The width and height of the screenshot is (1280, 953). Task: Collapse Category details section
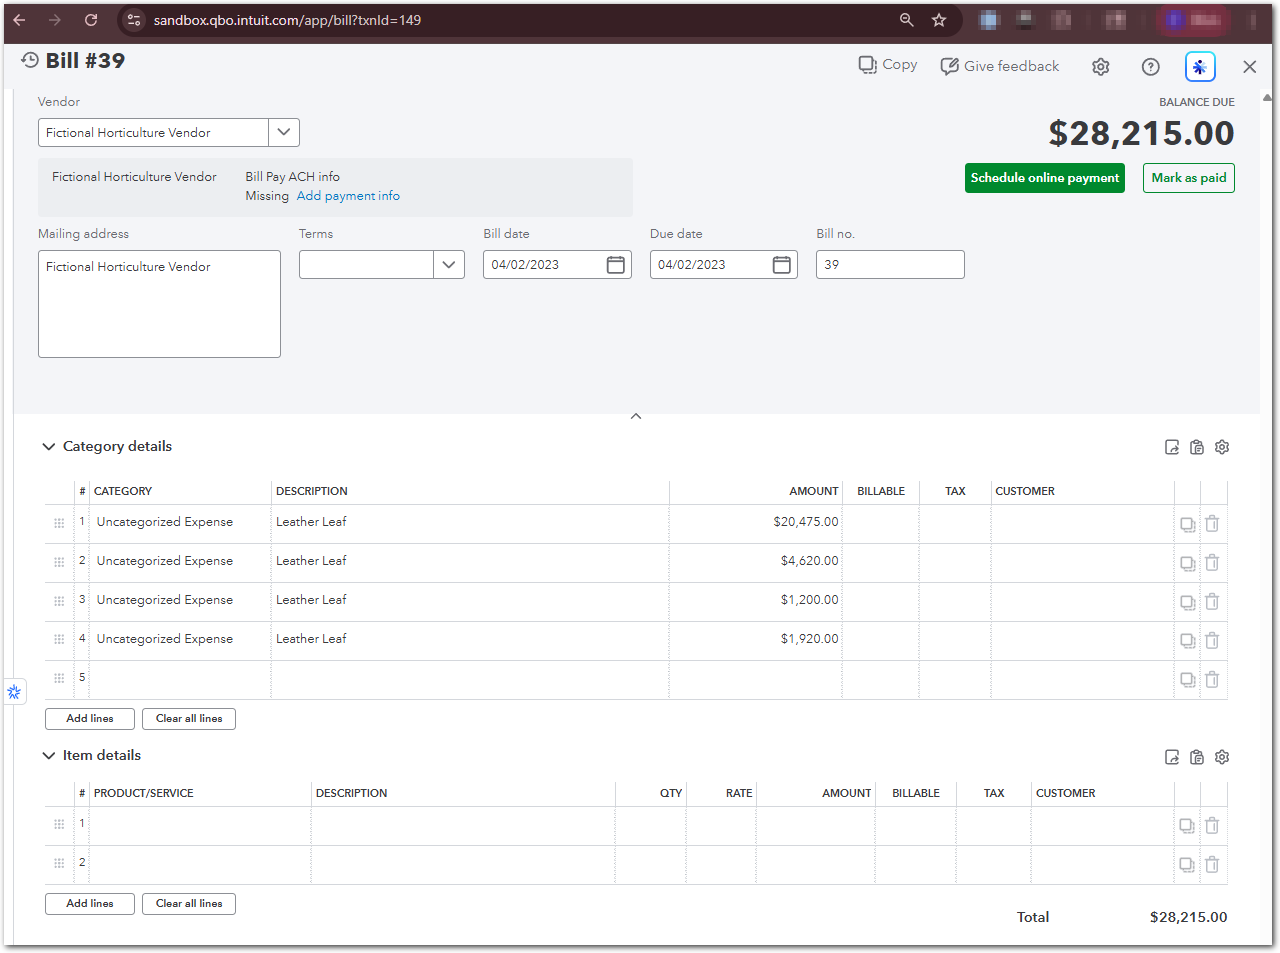coord(48,447)
